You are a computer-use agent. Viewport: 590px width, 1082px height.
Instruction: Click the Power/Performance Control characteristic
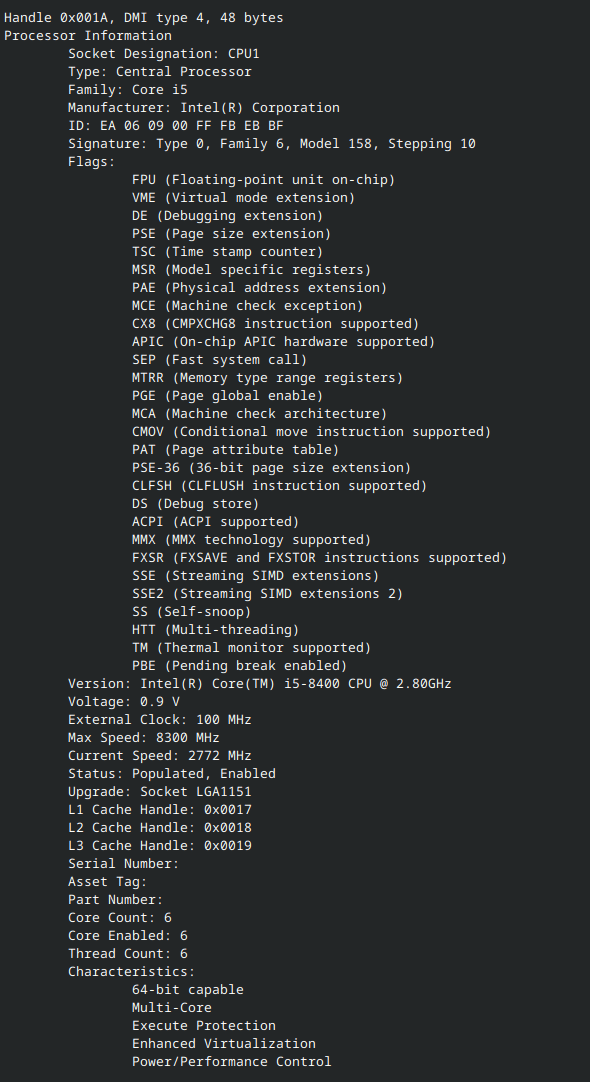point(232,1061)
